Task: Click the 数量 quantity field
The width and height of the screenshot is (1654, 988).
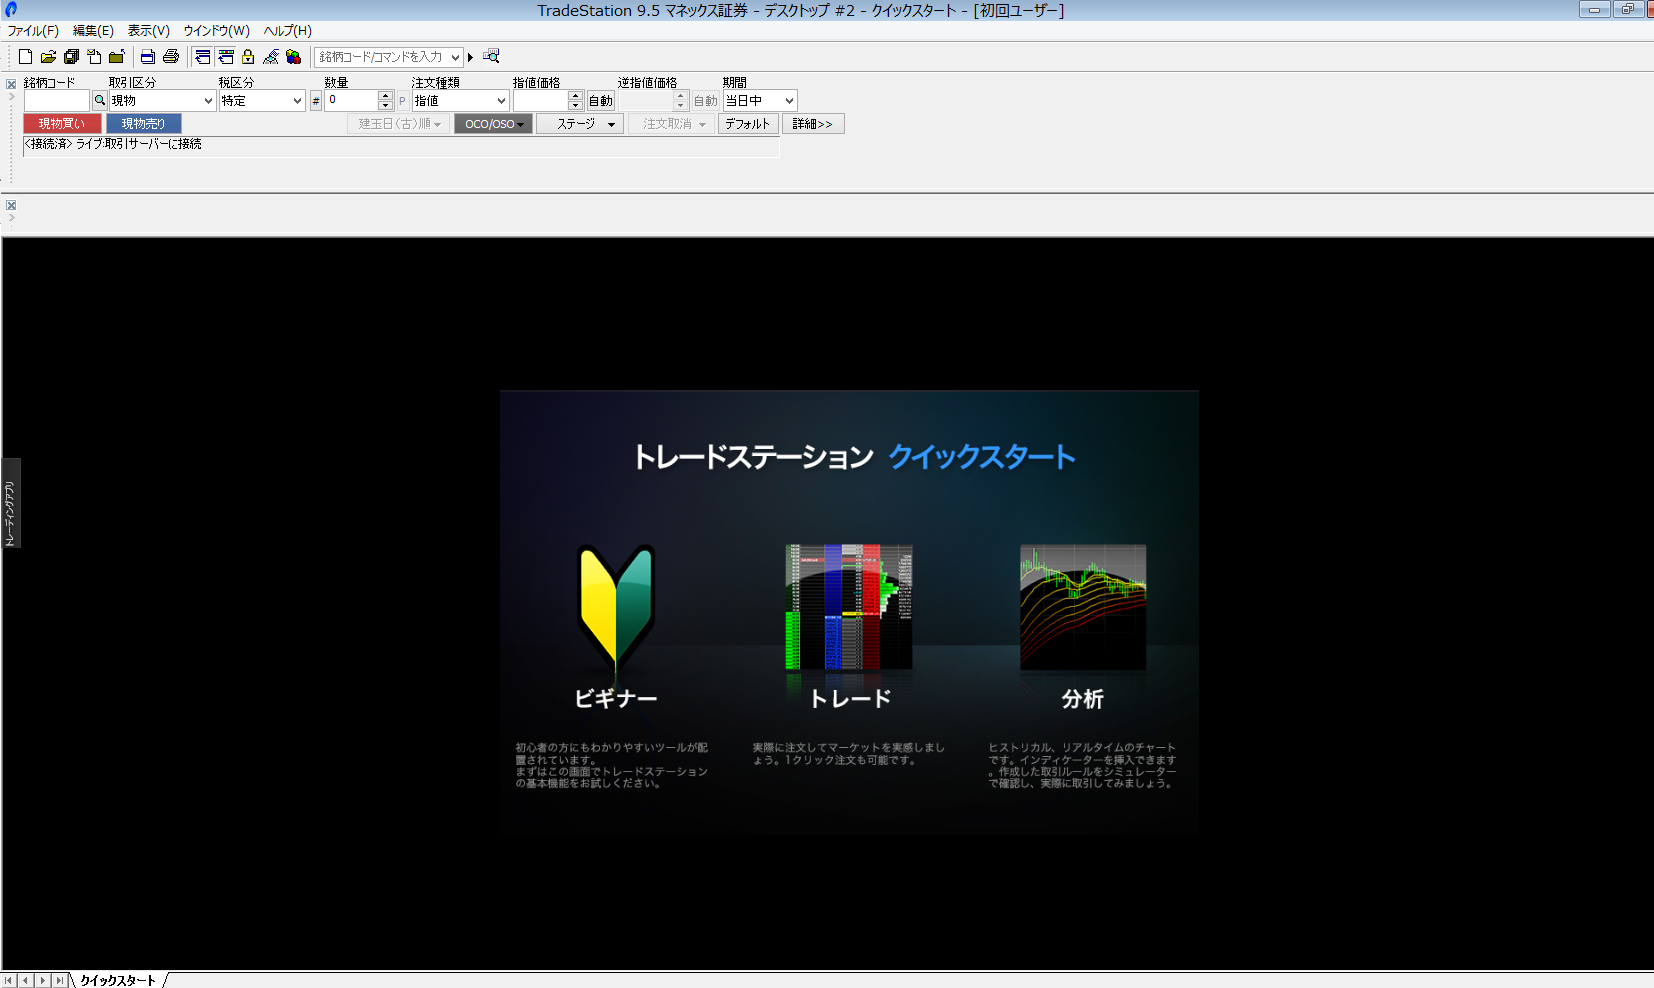Action: coord(351,101)
